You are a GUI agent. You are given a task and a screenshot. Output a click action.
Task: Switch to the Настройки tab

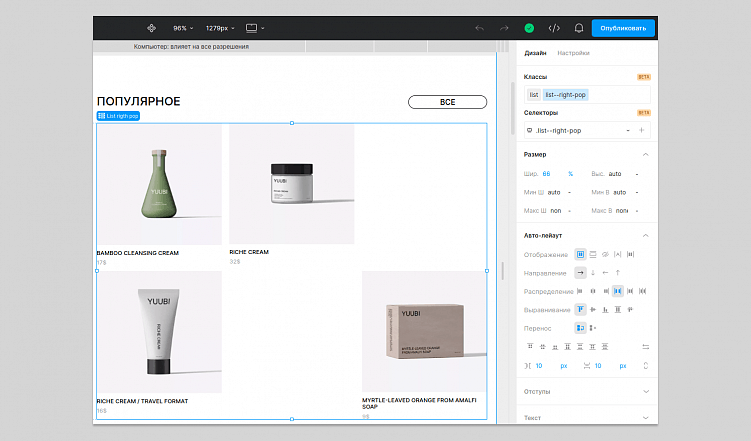(573, 53)
